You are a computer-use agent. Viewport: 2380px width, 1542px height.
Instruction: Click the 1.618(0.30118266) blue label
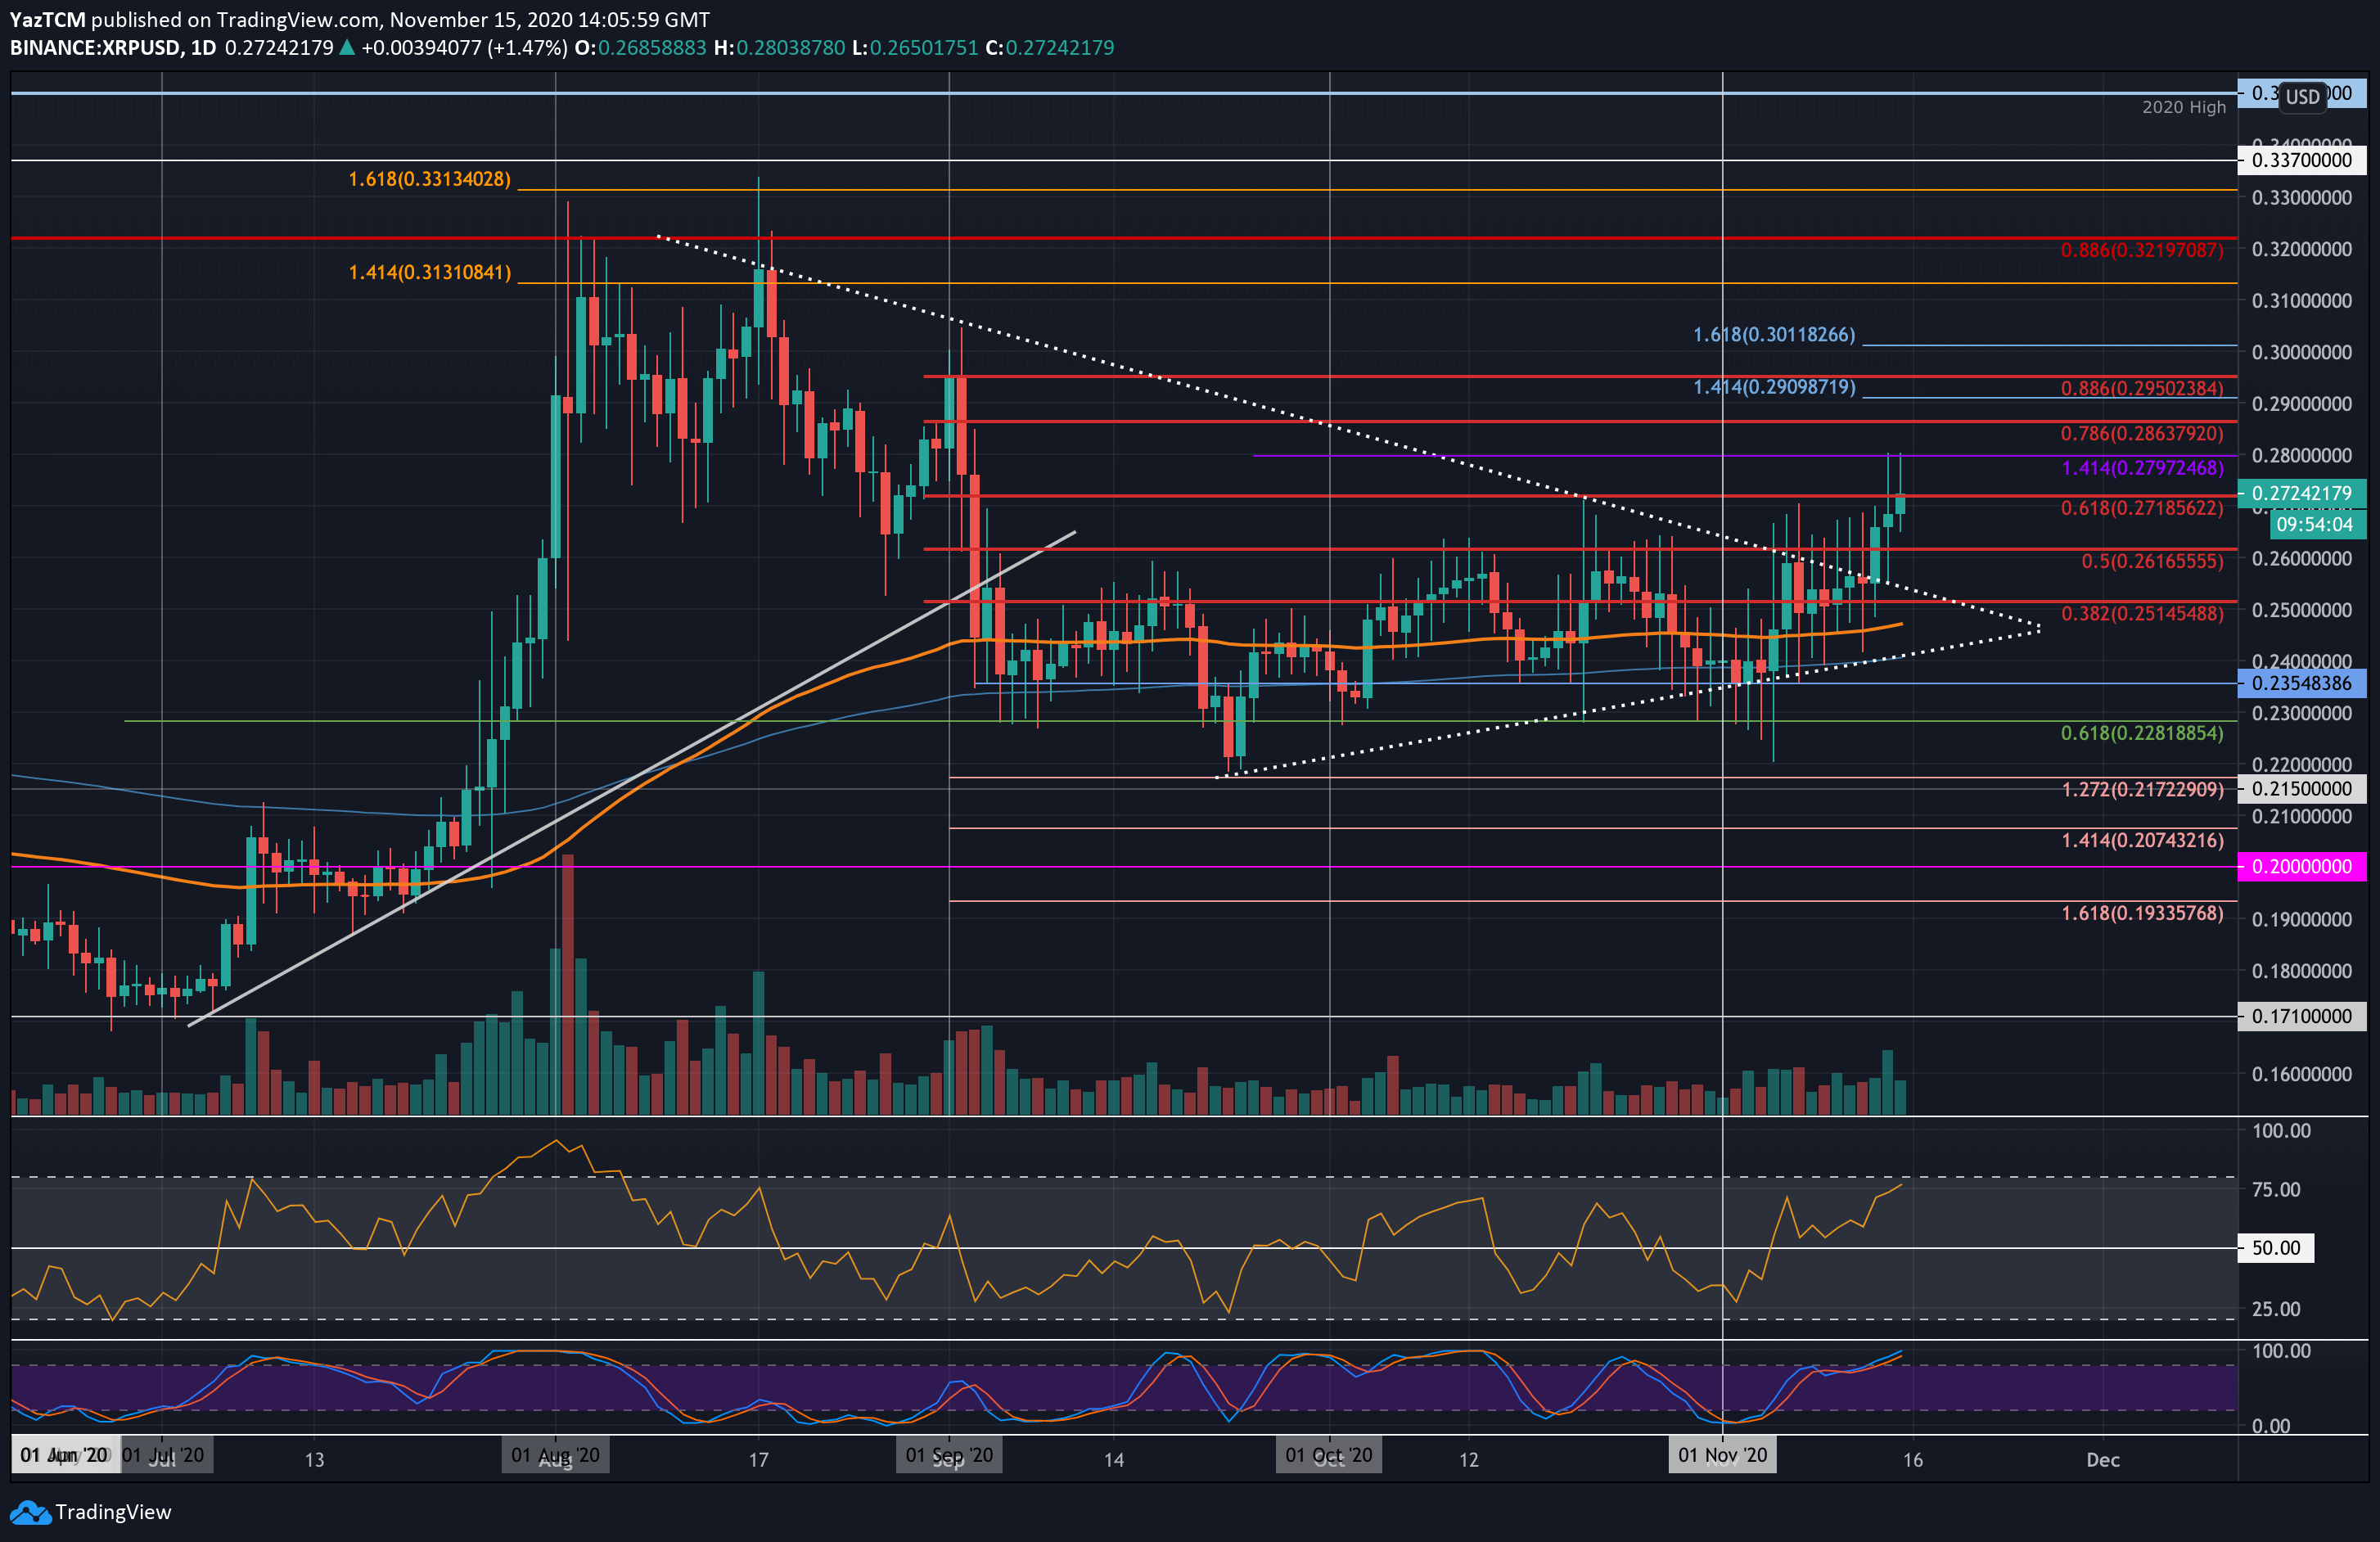(1774, 334)
